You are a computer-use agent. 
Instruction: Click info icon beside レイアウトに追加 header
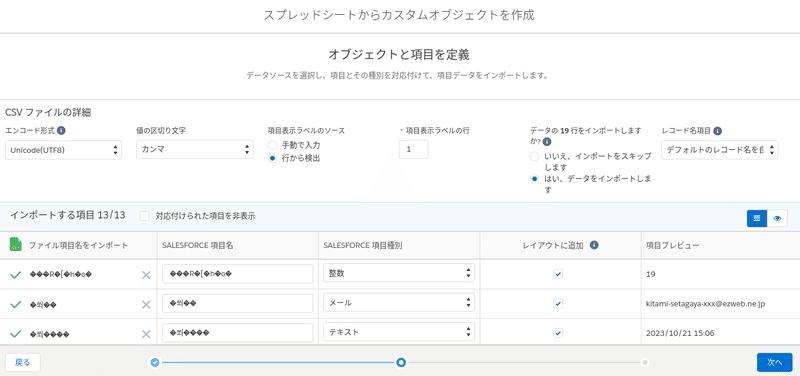(x=594, y=245)
